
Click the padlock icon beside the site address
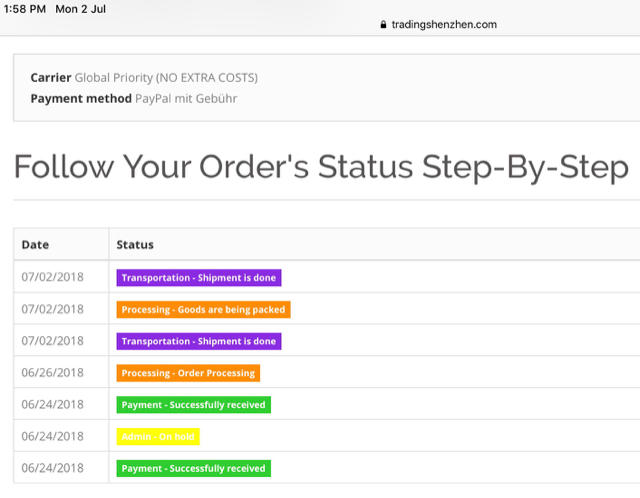(x=383, y=24)
